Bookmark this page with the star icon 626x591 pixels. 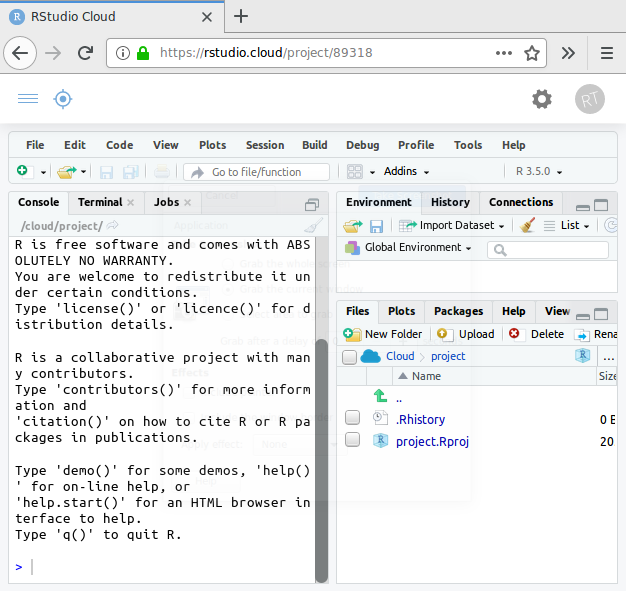532,53
